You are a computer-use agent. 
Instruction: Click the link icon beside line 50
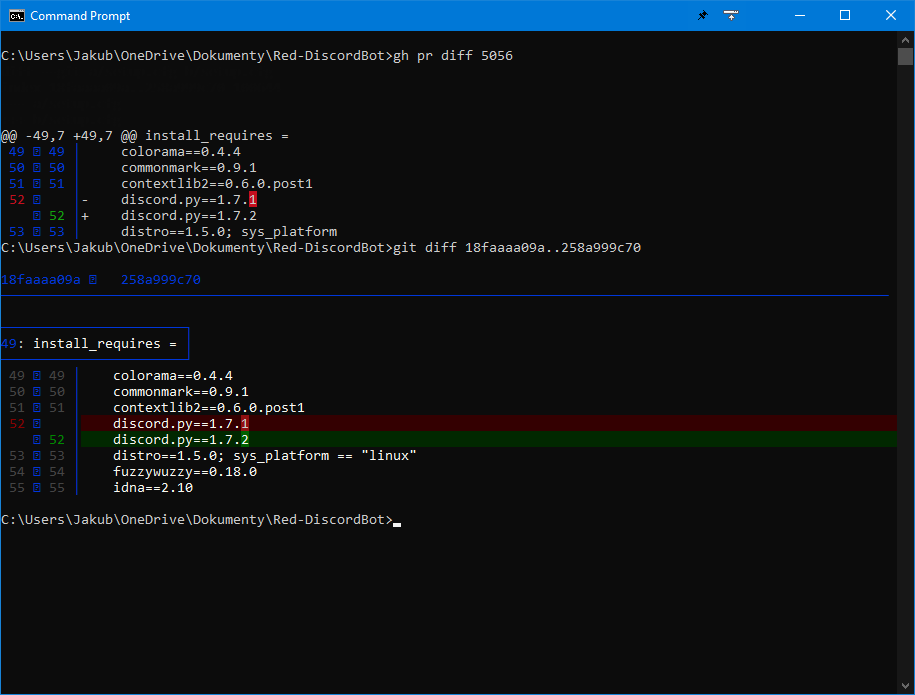point(35,391)
